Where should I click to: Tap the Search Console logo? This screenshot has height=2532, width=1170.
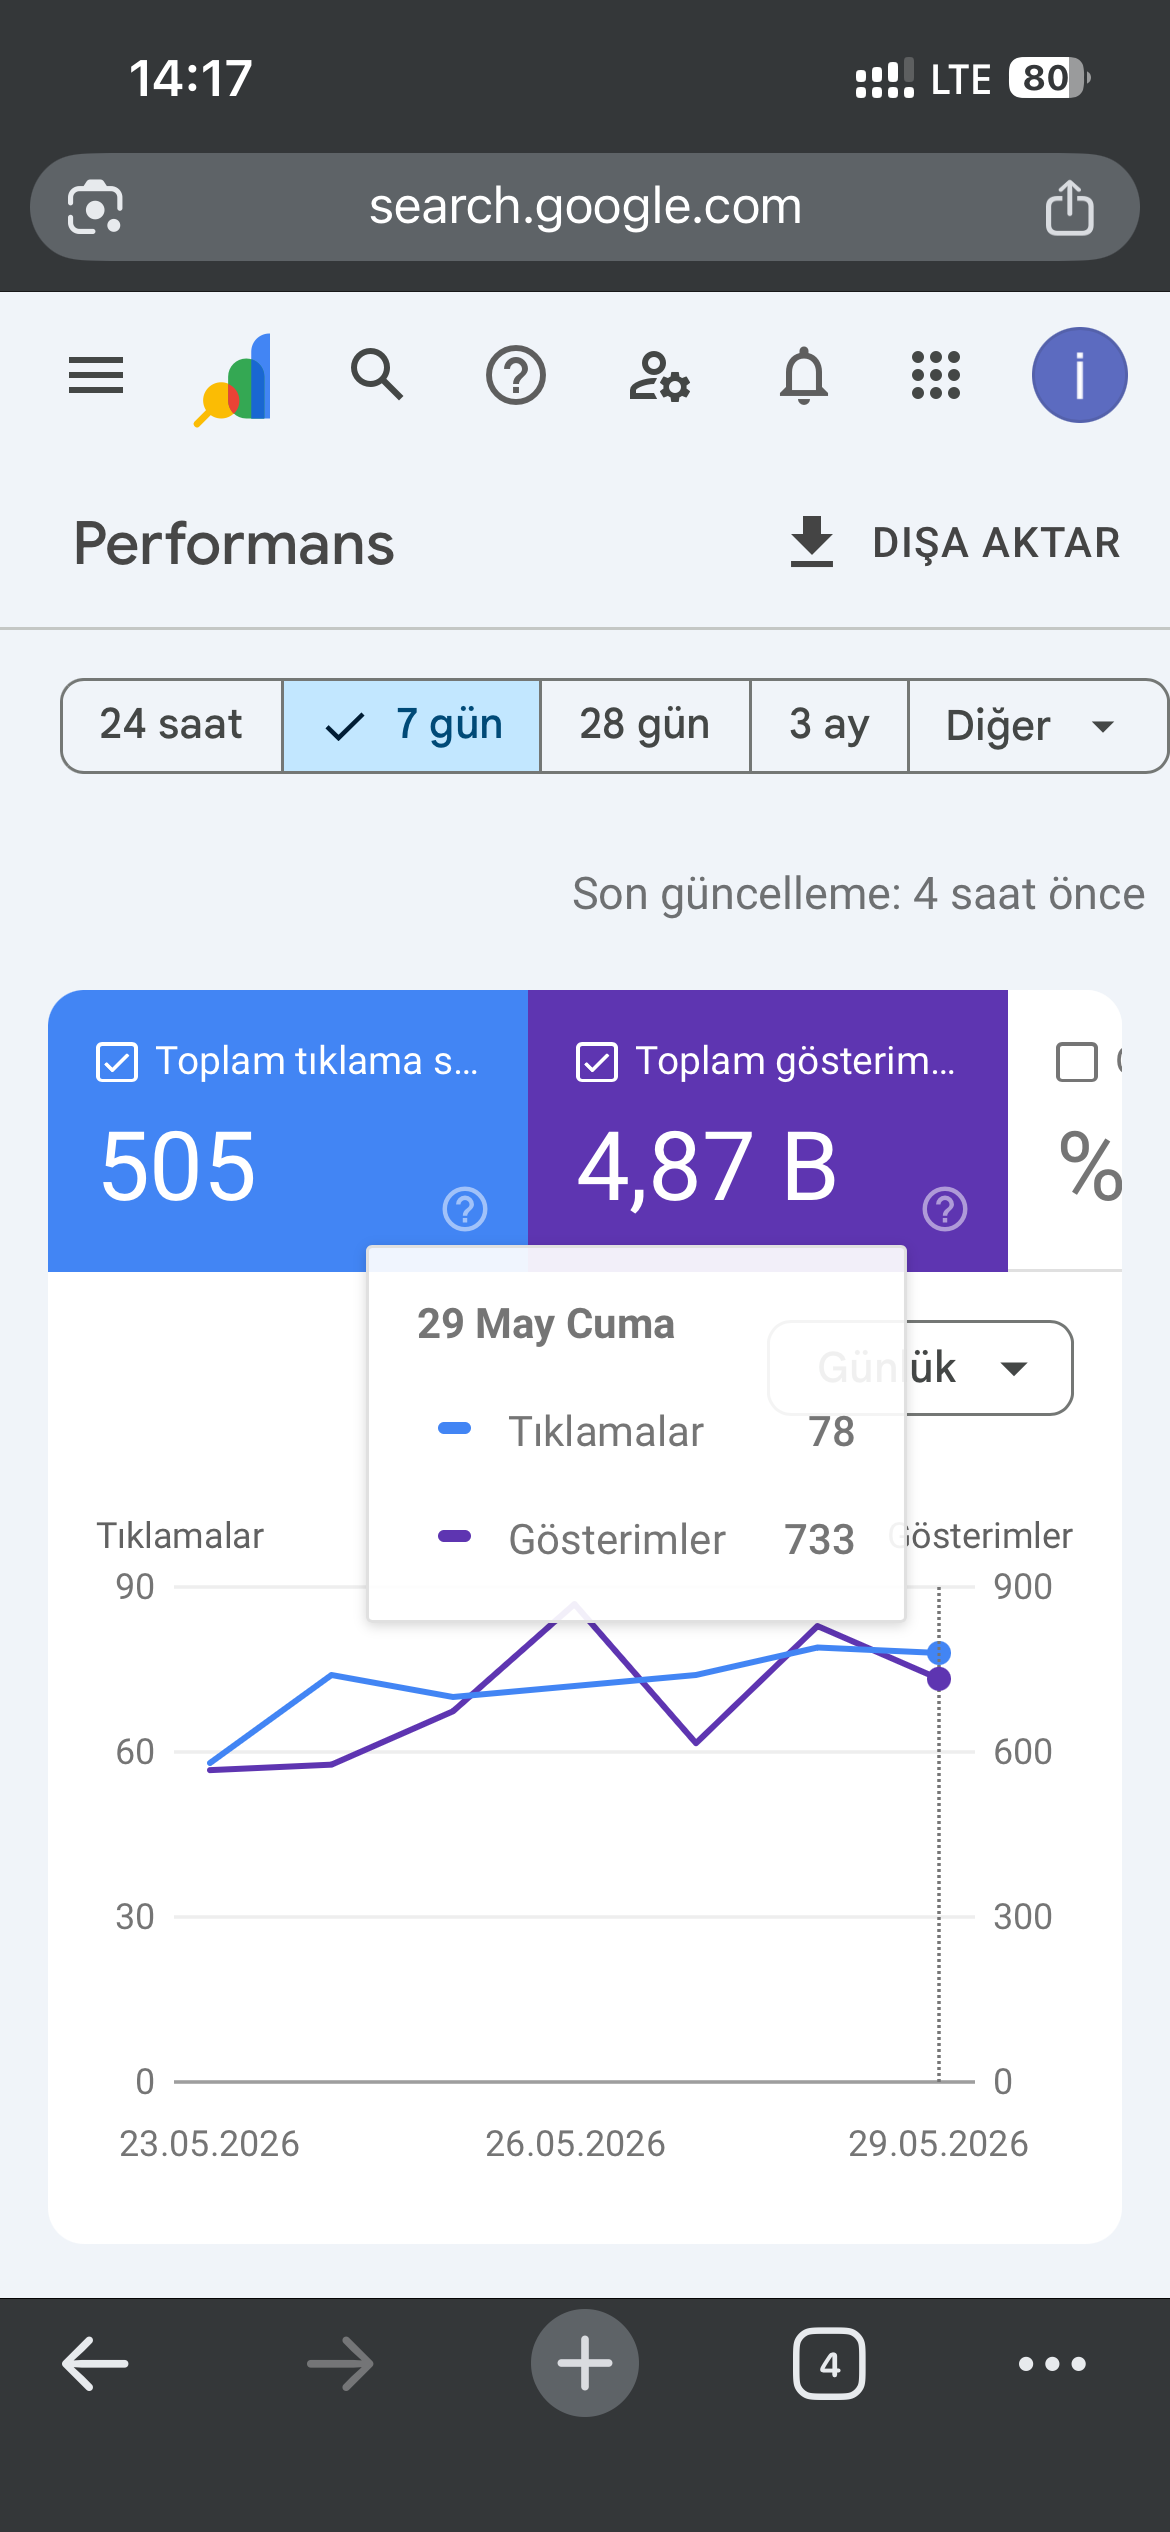point(233,378)
